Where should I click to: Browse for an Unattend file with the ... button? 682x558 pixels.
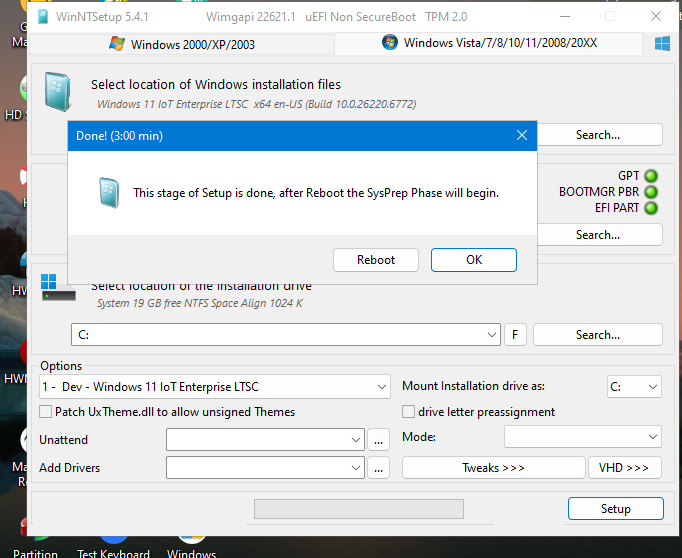pos(378,440)
